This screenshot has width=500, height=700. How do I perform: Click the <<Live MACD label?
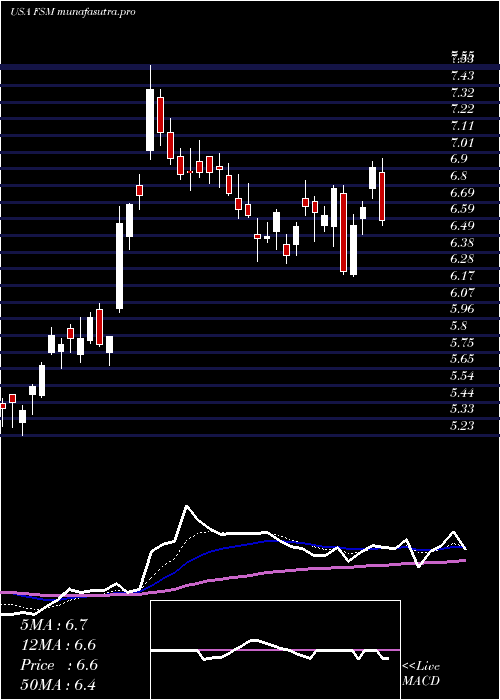421,674
